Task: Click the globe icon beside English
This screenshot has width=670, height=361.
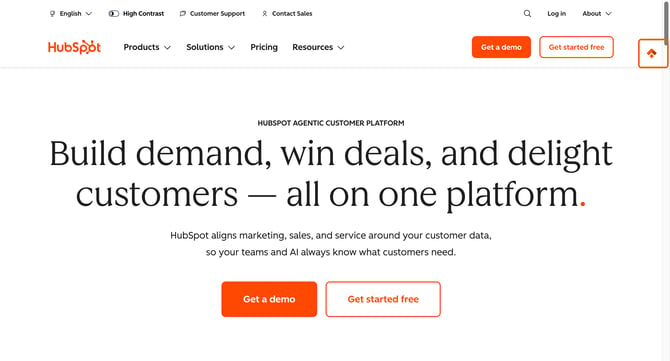Action: 53,14
